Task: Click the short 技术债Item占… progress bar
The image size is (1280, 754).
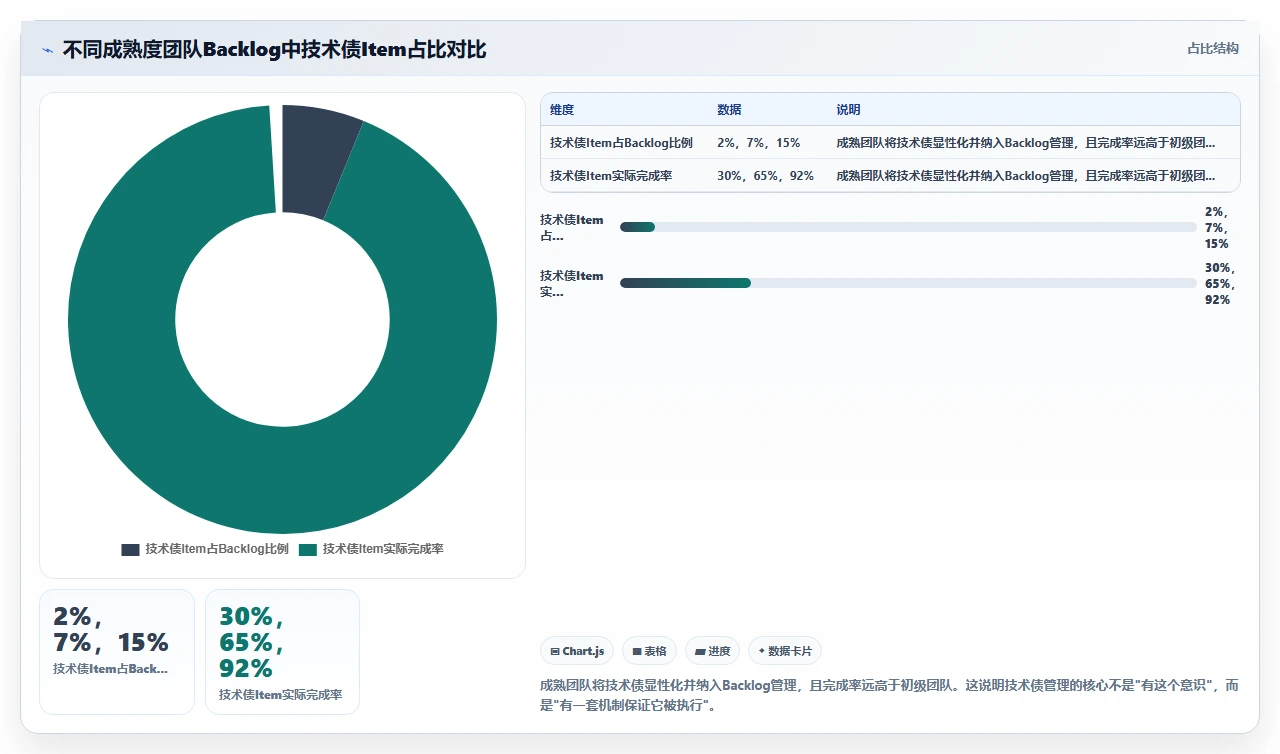Action: pos(908,227)
